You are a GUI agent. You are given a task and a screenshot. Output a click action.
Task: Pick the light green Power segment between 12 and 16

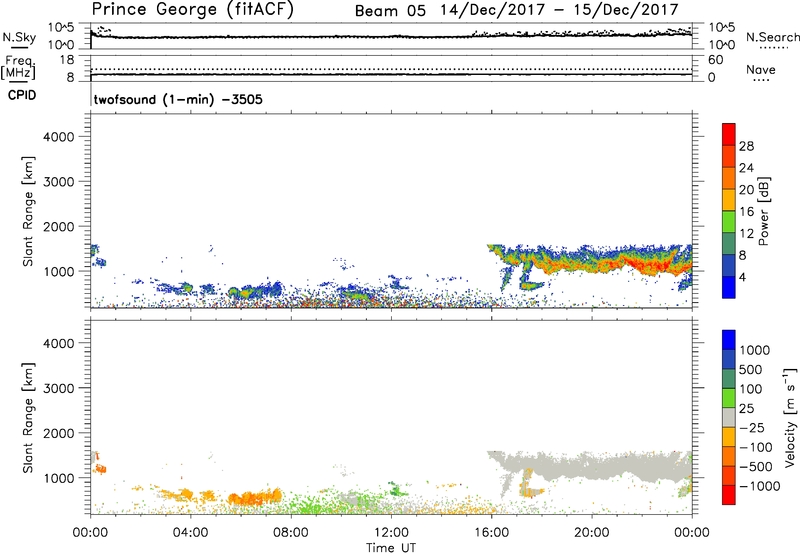coord(729,222)
